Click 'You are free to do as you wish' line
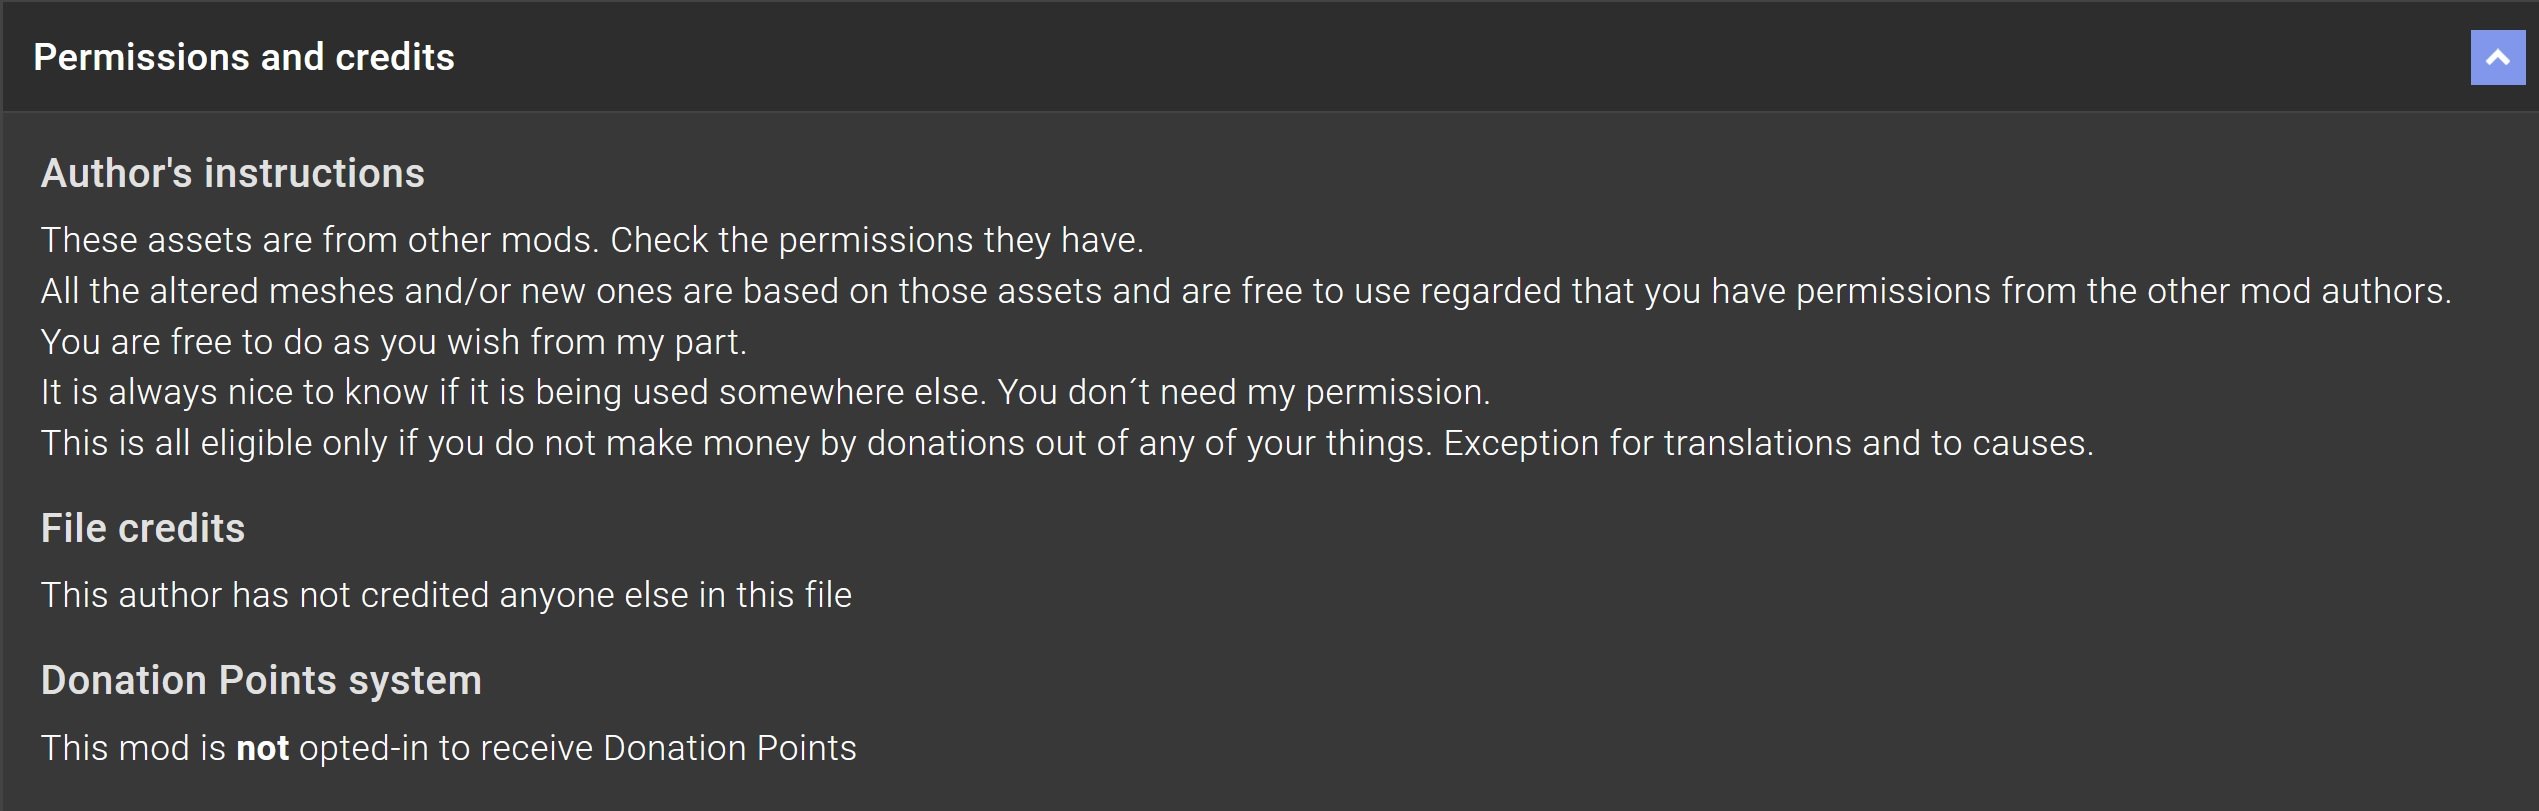 pyautogui.click(x=394, y=342)
